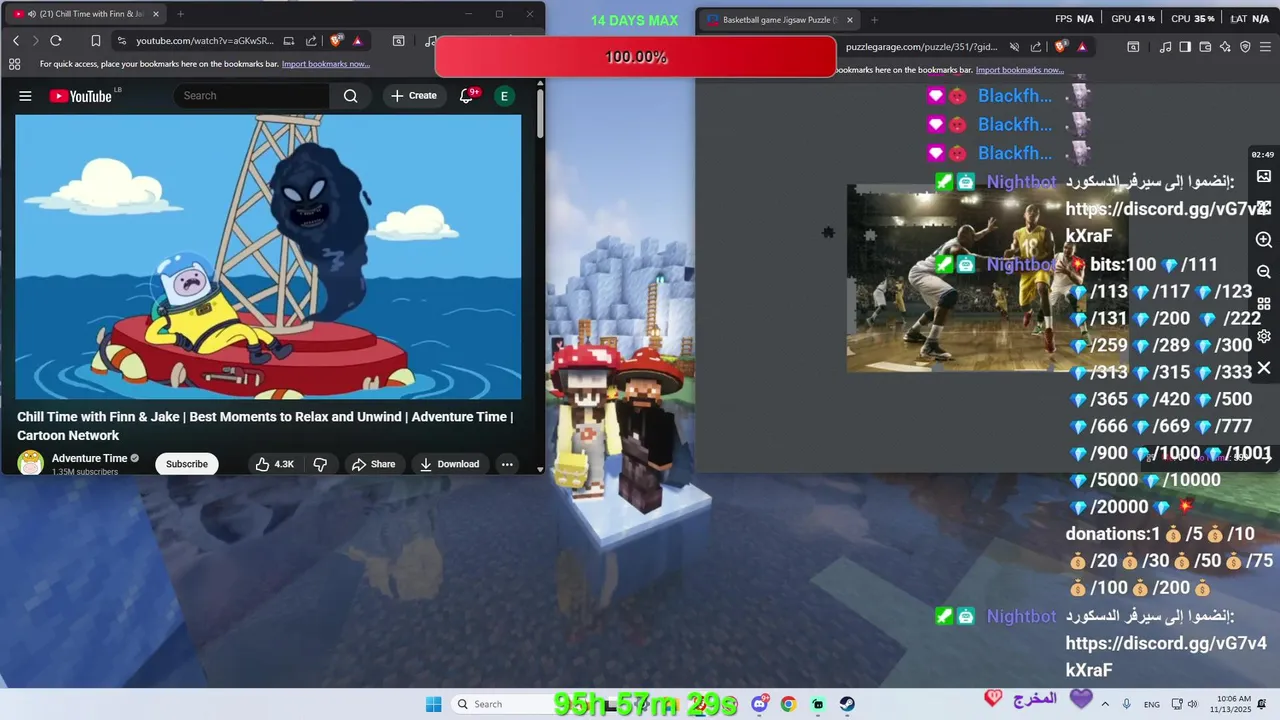
Task: Click the share icon in YouTube address bar
Action: 311,41
